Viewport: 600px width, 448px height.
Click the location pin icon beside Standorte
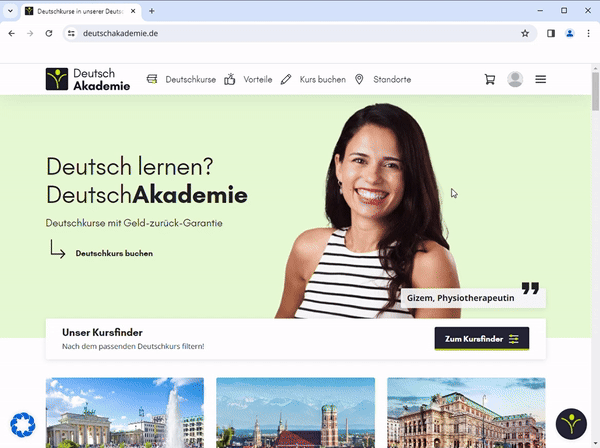359,79
